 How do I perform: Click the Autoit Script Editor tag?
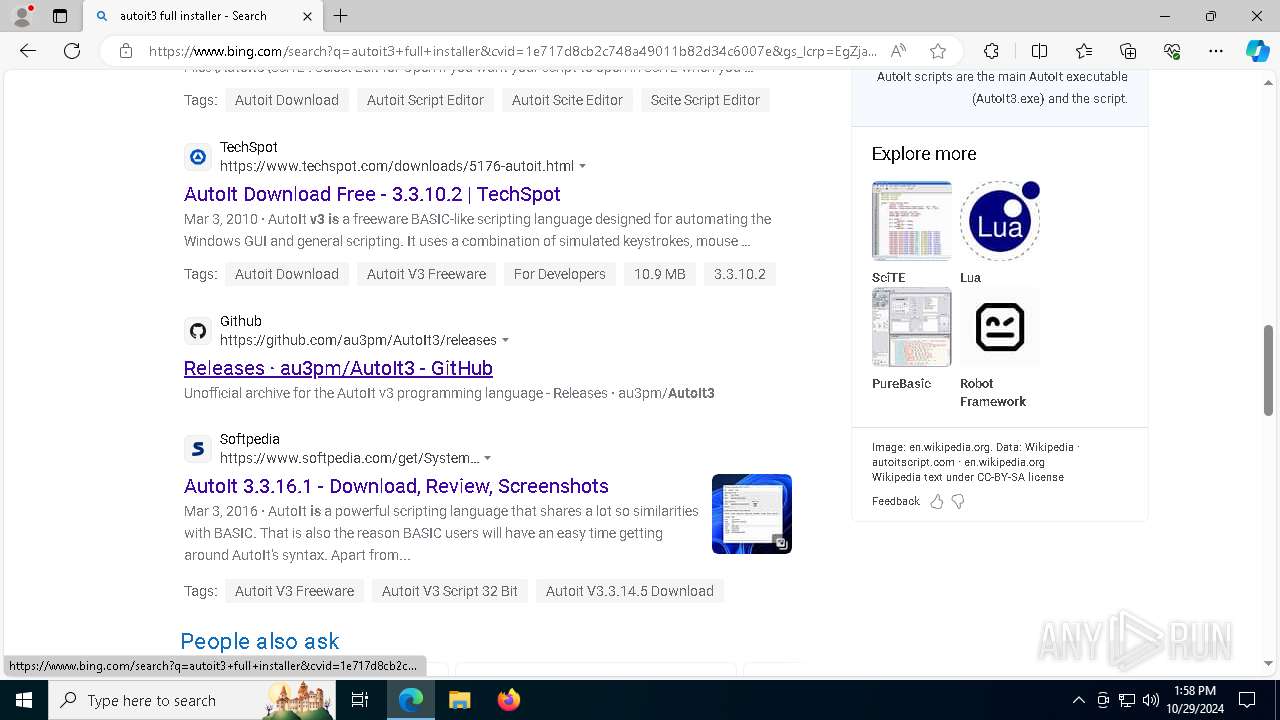click(425, 100)
